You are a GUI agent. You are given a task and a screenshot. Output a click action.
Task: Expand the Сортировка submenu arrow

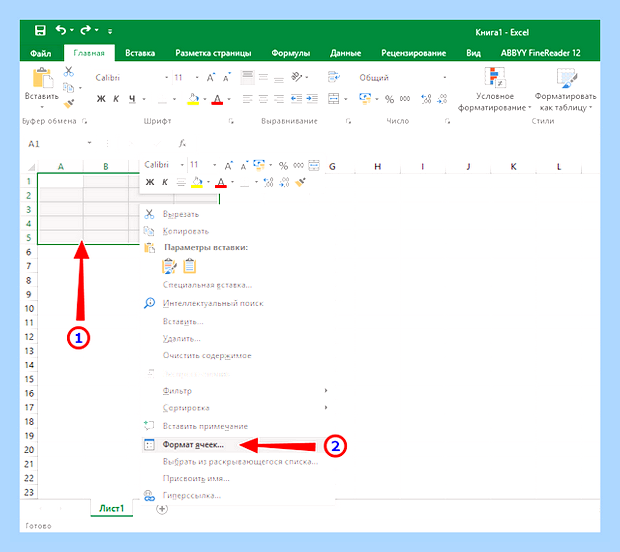pos(326,408)
